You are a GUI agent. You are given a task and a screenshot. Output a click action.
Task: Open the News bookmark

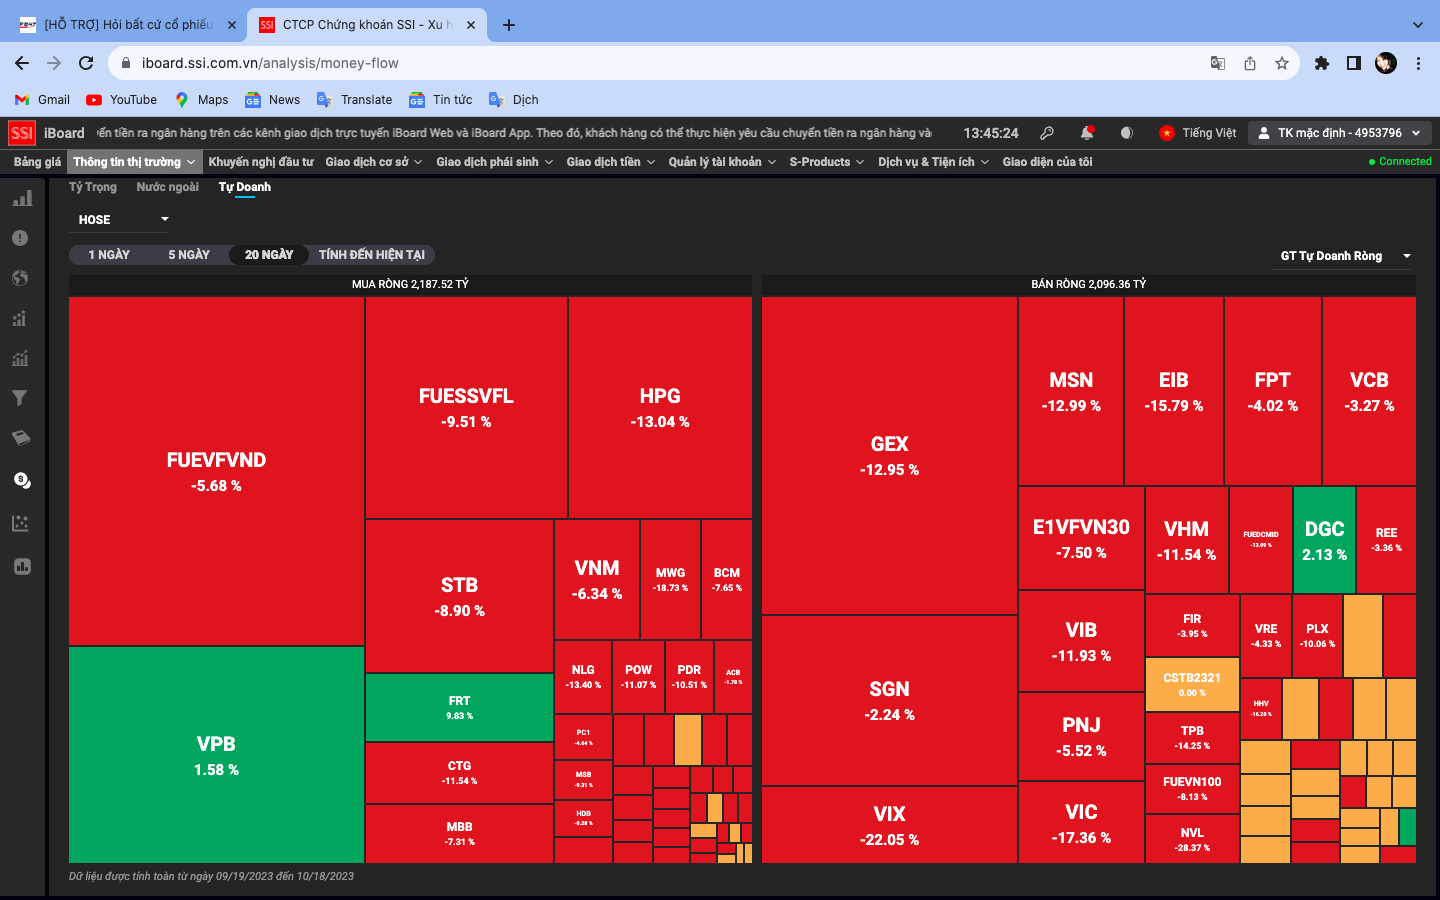[x=273, y=100]
